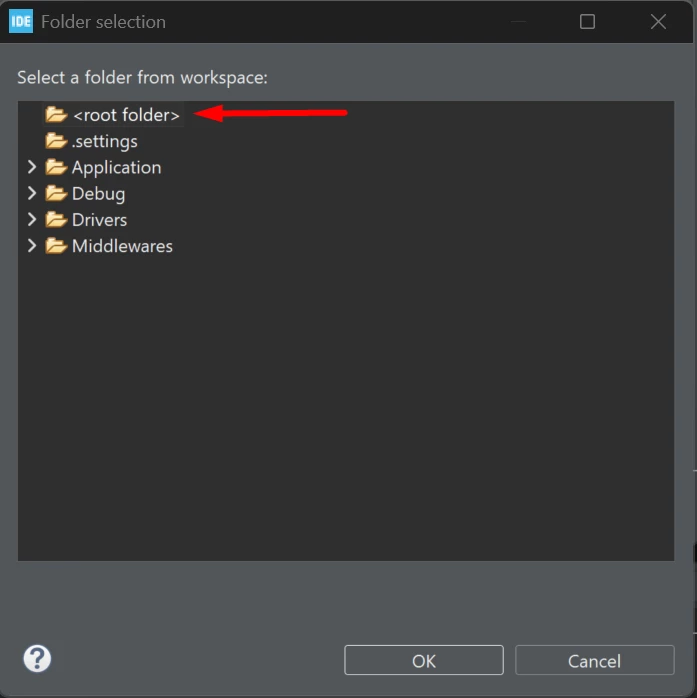The image size is (697, 698).
Task: Click the .settings folder icon
Action: pos(56,141)
